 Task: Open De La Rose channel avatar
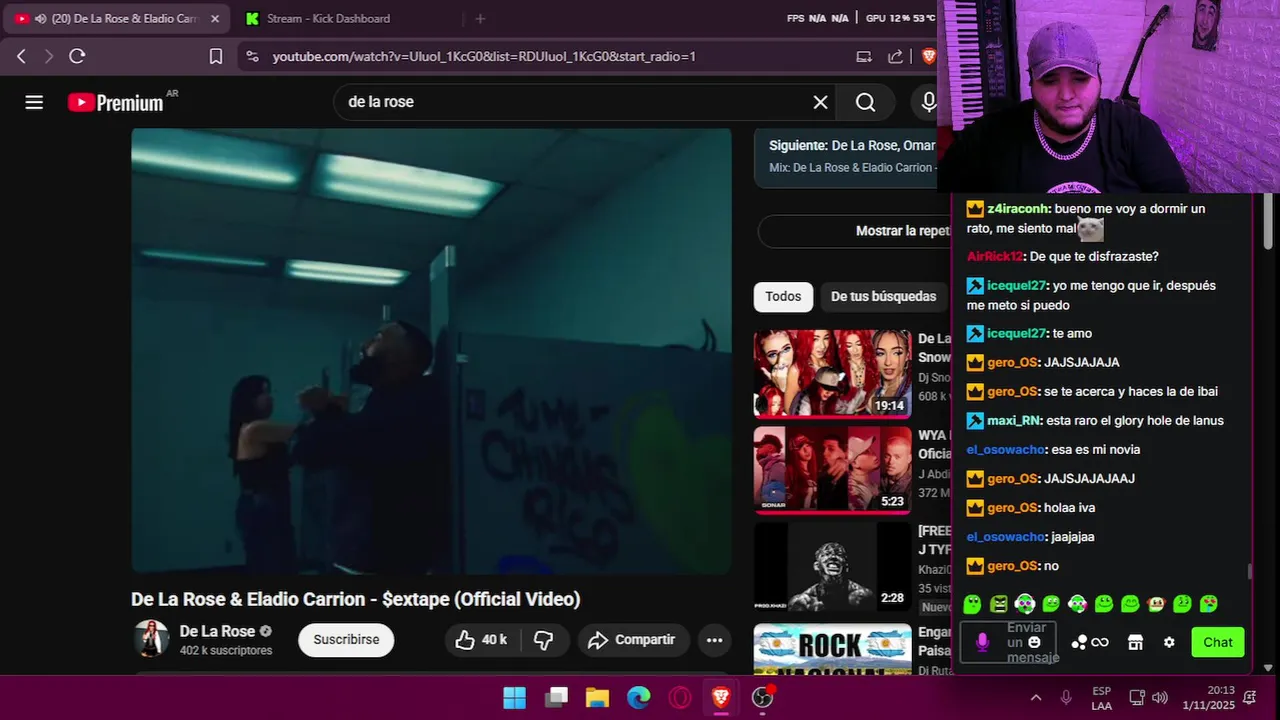tap(152, 639)
